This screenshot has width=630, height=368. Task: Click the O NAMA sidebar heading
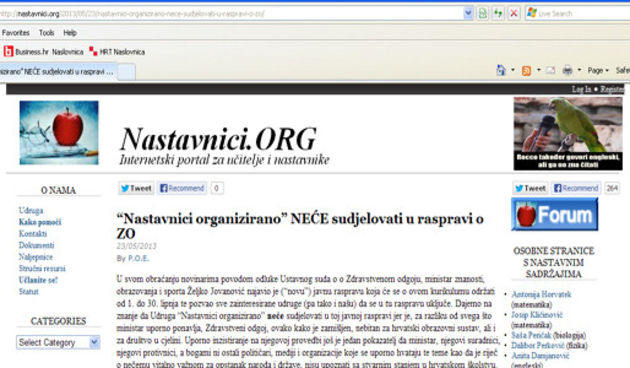pyautogui.click(x=58, y=190)
